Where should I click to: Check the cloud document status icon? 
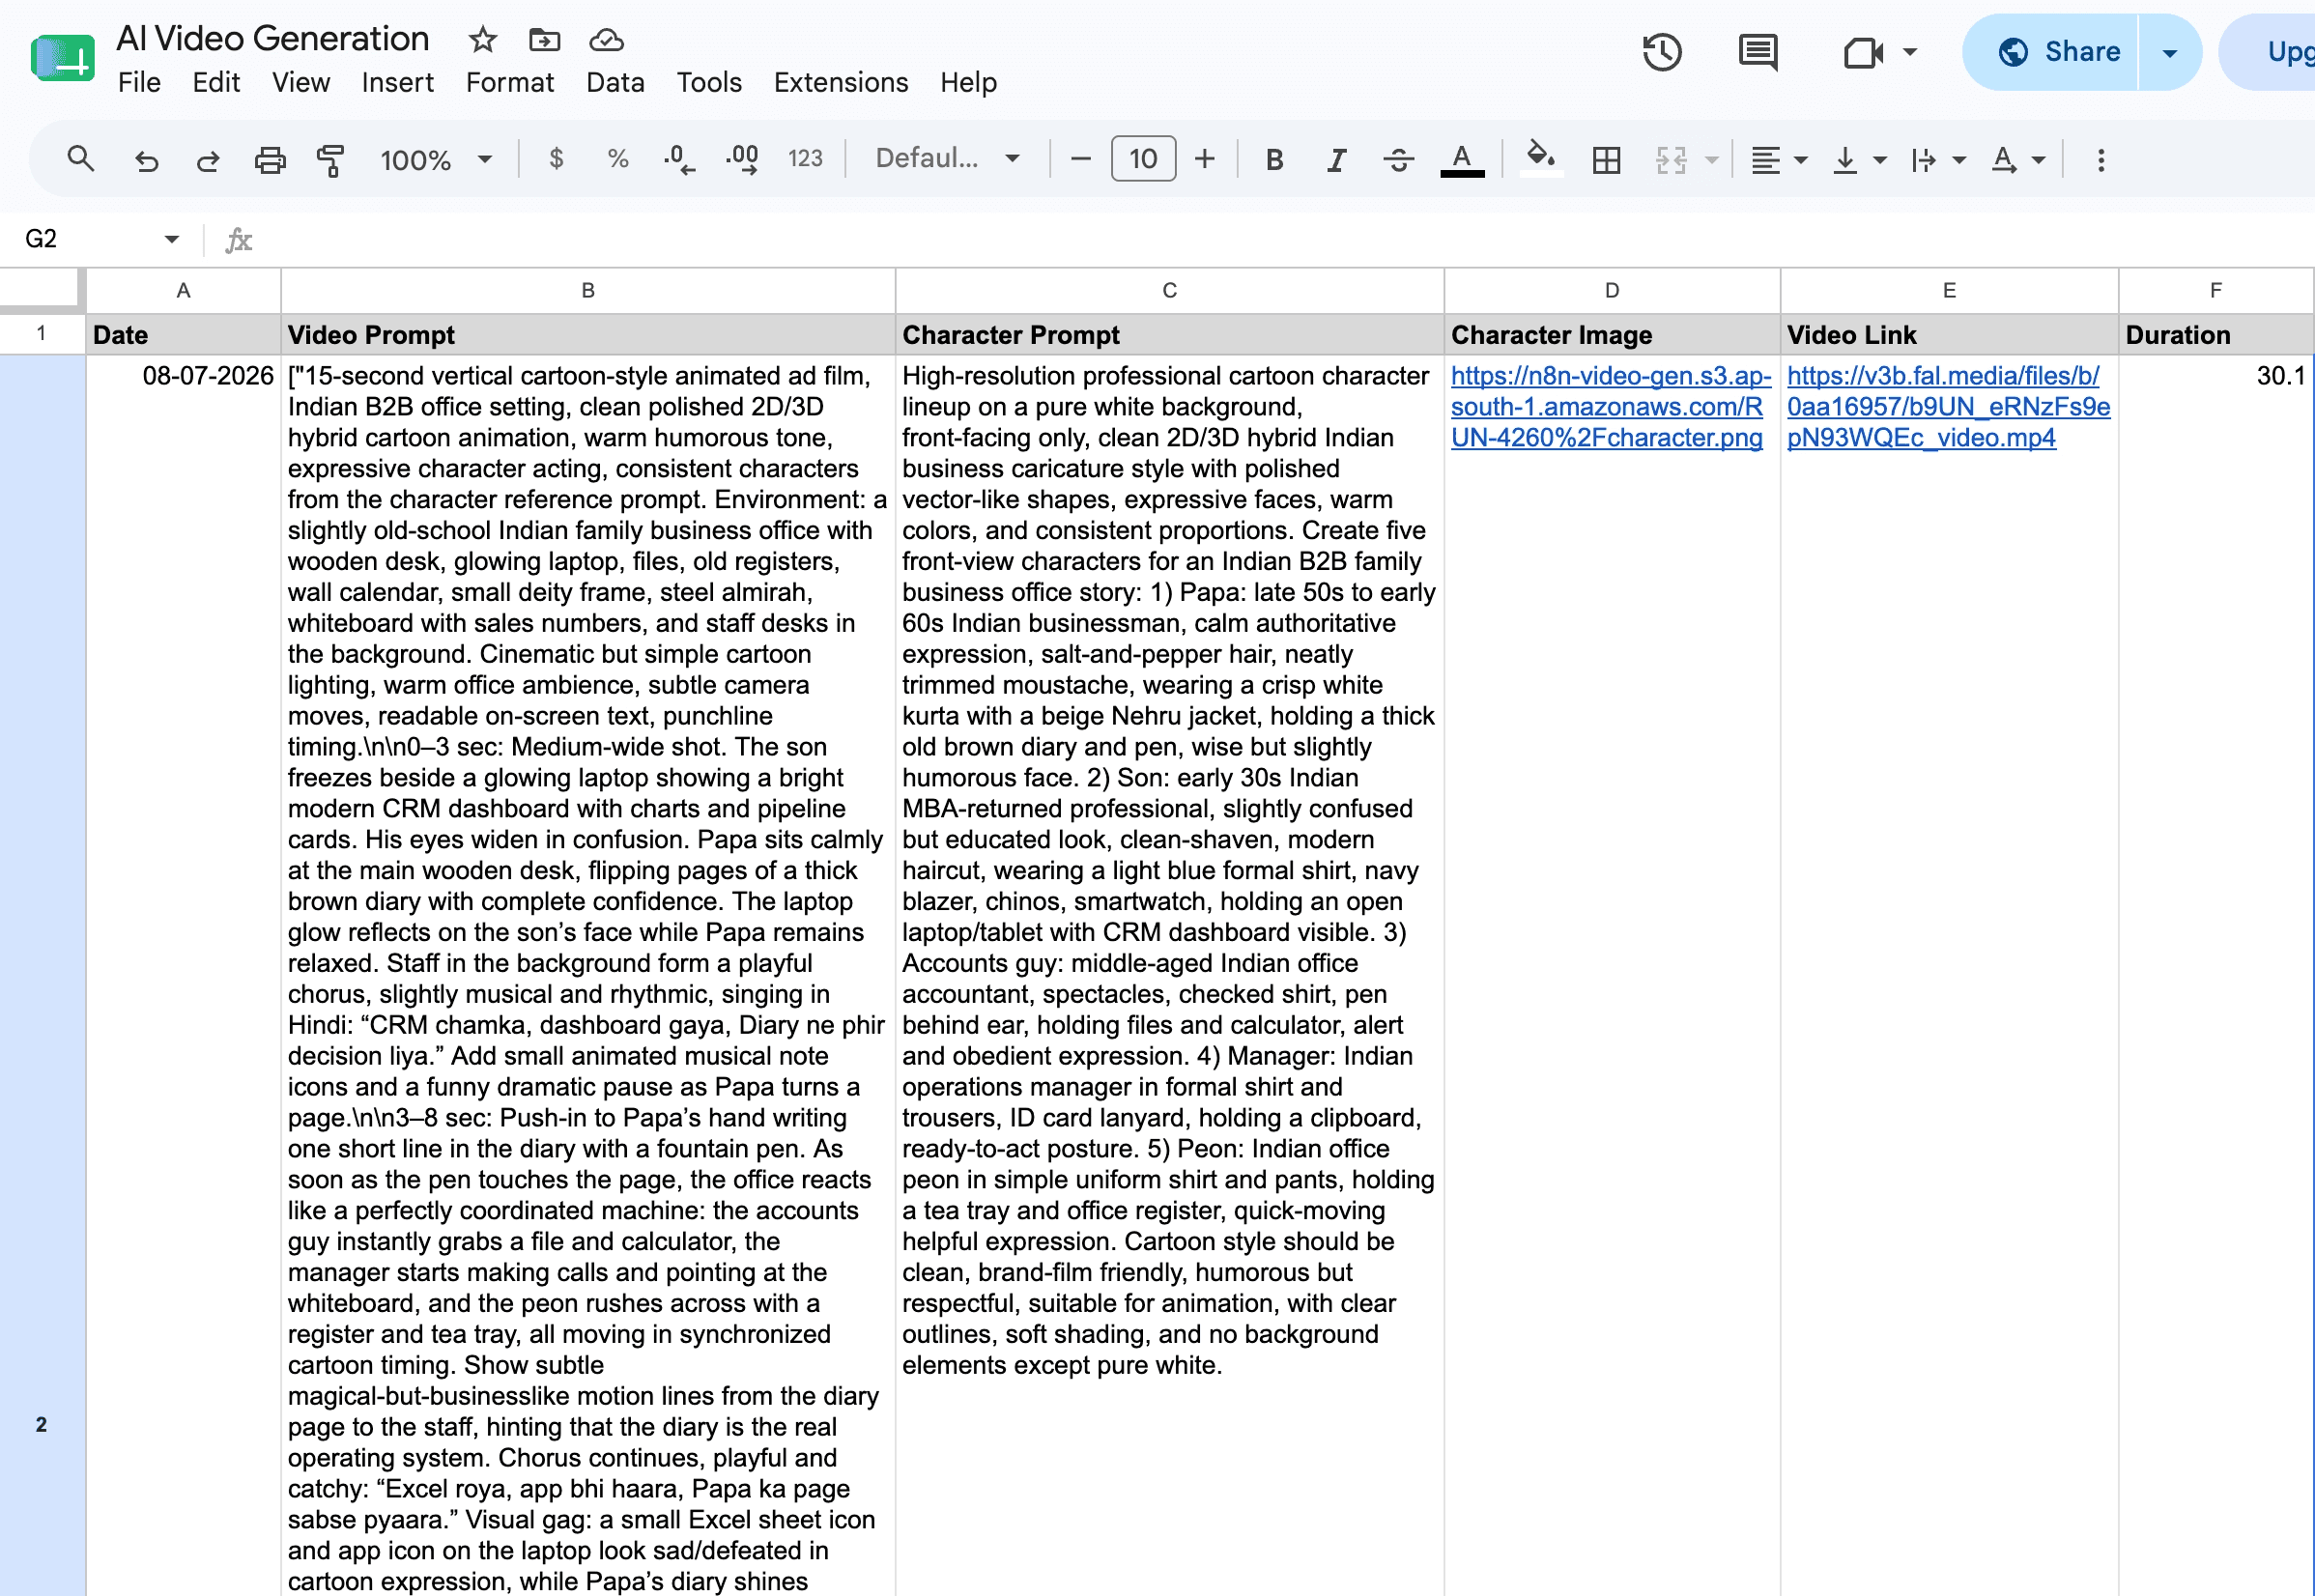coord(606,40)
